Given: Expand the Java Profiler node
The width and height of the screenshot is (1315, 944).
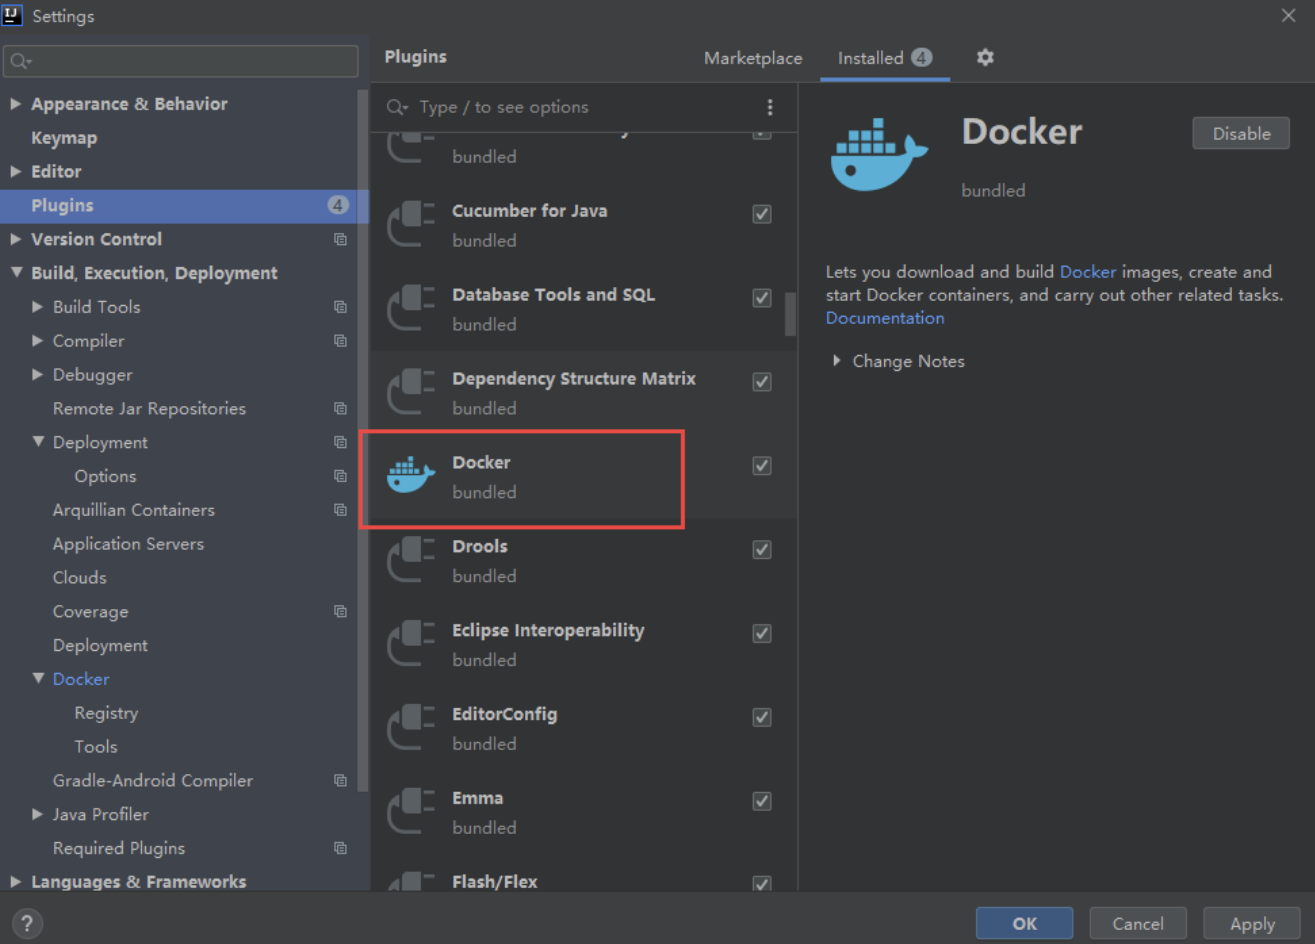Looking at the screenshot, I should coord(37,814).
